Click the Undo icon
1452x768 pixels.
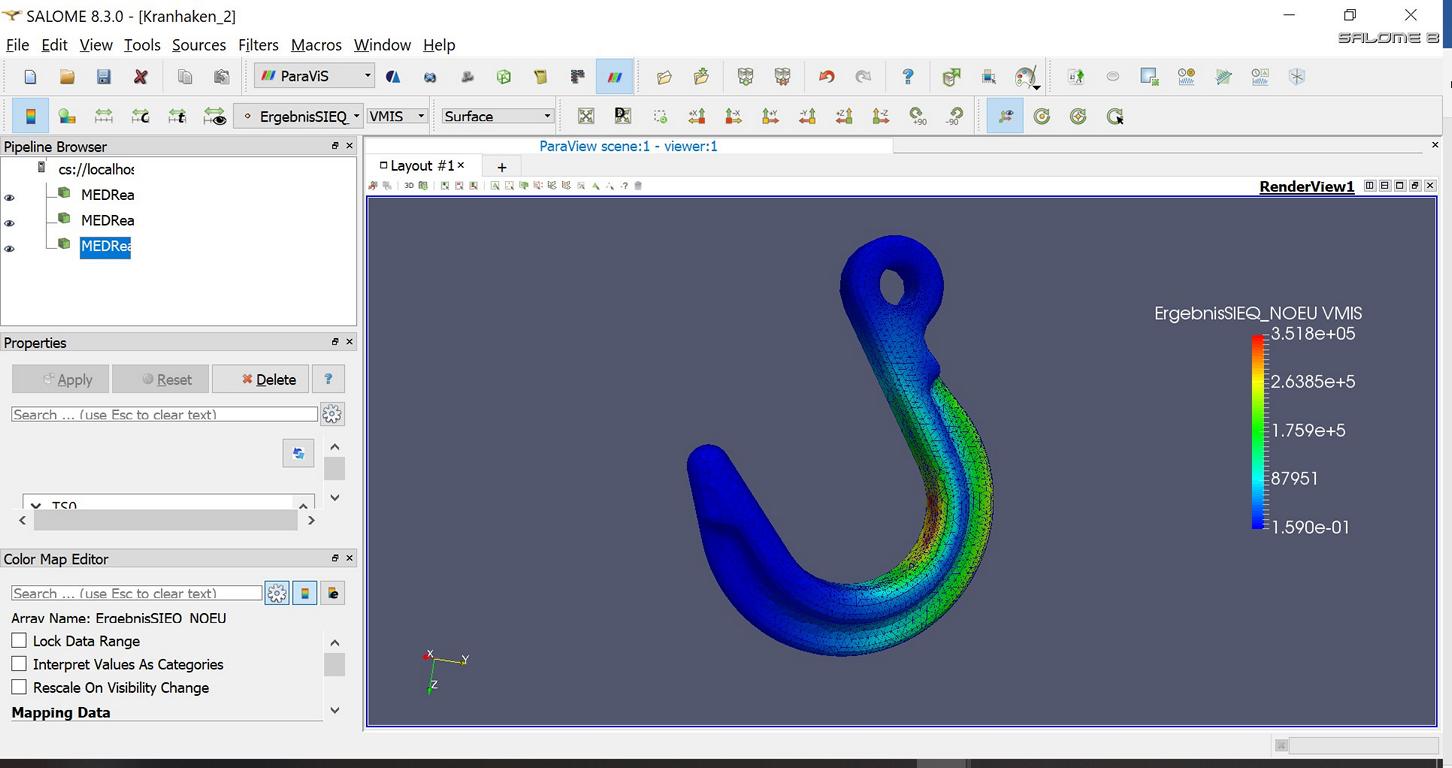tap(827, 76)
